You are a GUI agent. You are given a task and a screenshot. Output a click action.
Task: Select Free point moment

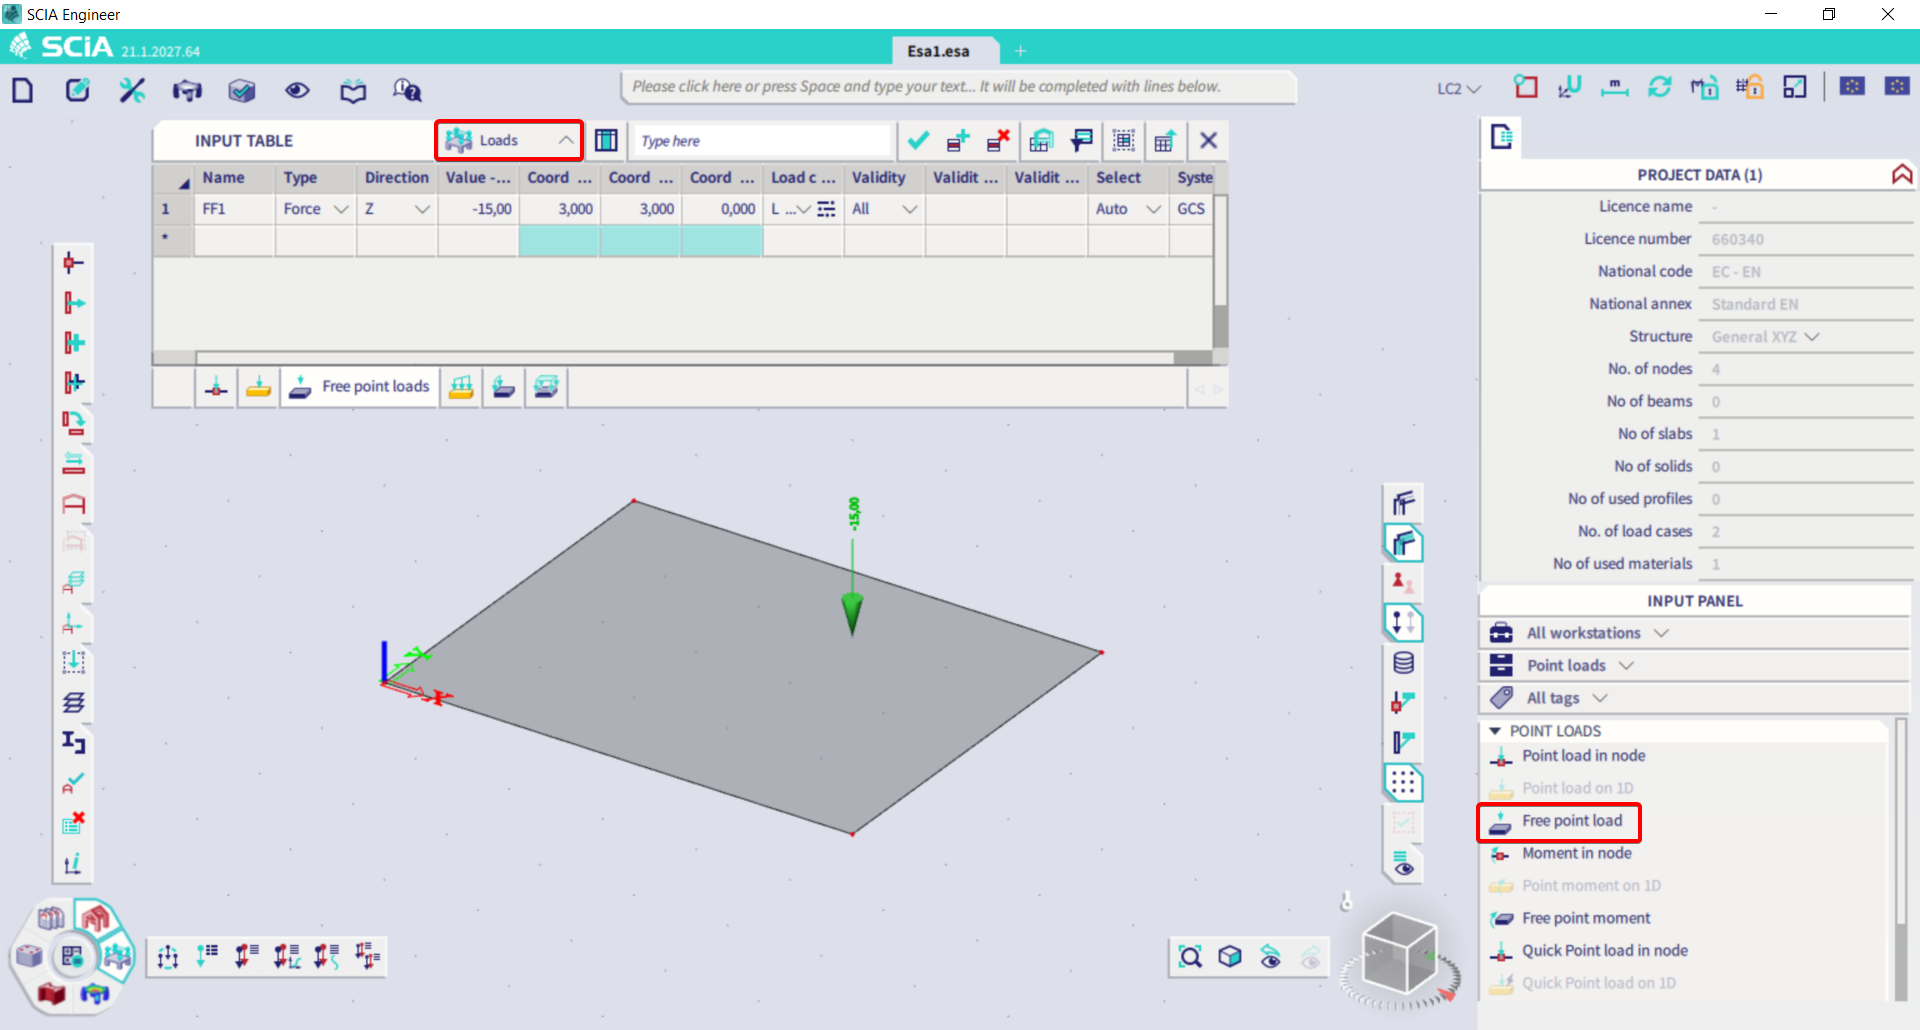(1586, 918)
